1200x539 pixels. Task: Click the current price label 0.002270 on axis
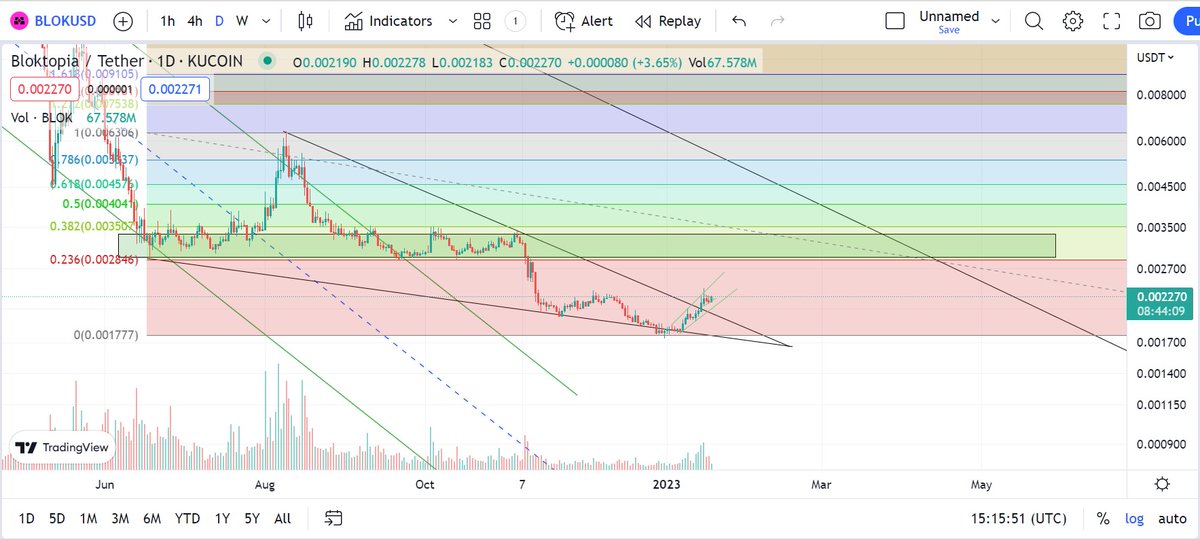tap(1159, 296)
